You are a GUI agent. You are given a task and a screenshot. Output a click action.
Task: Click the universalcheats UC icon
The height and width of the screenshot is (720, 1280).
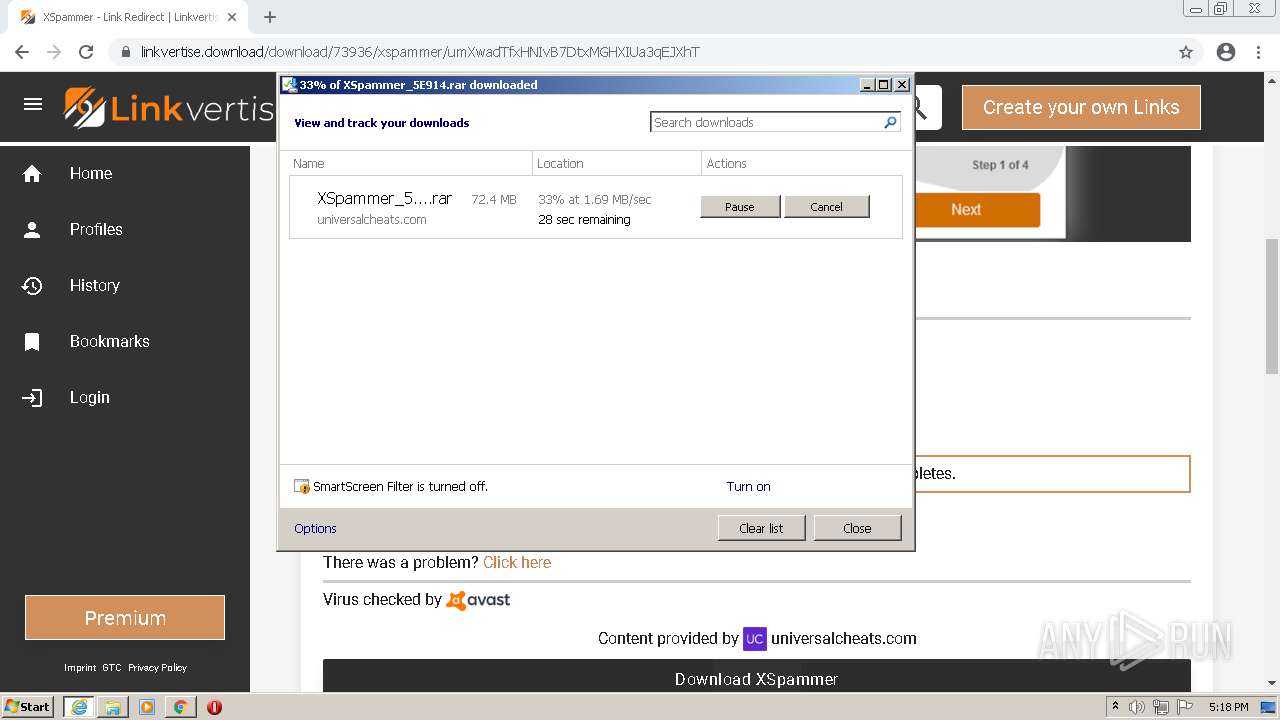pos(755,638)
